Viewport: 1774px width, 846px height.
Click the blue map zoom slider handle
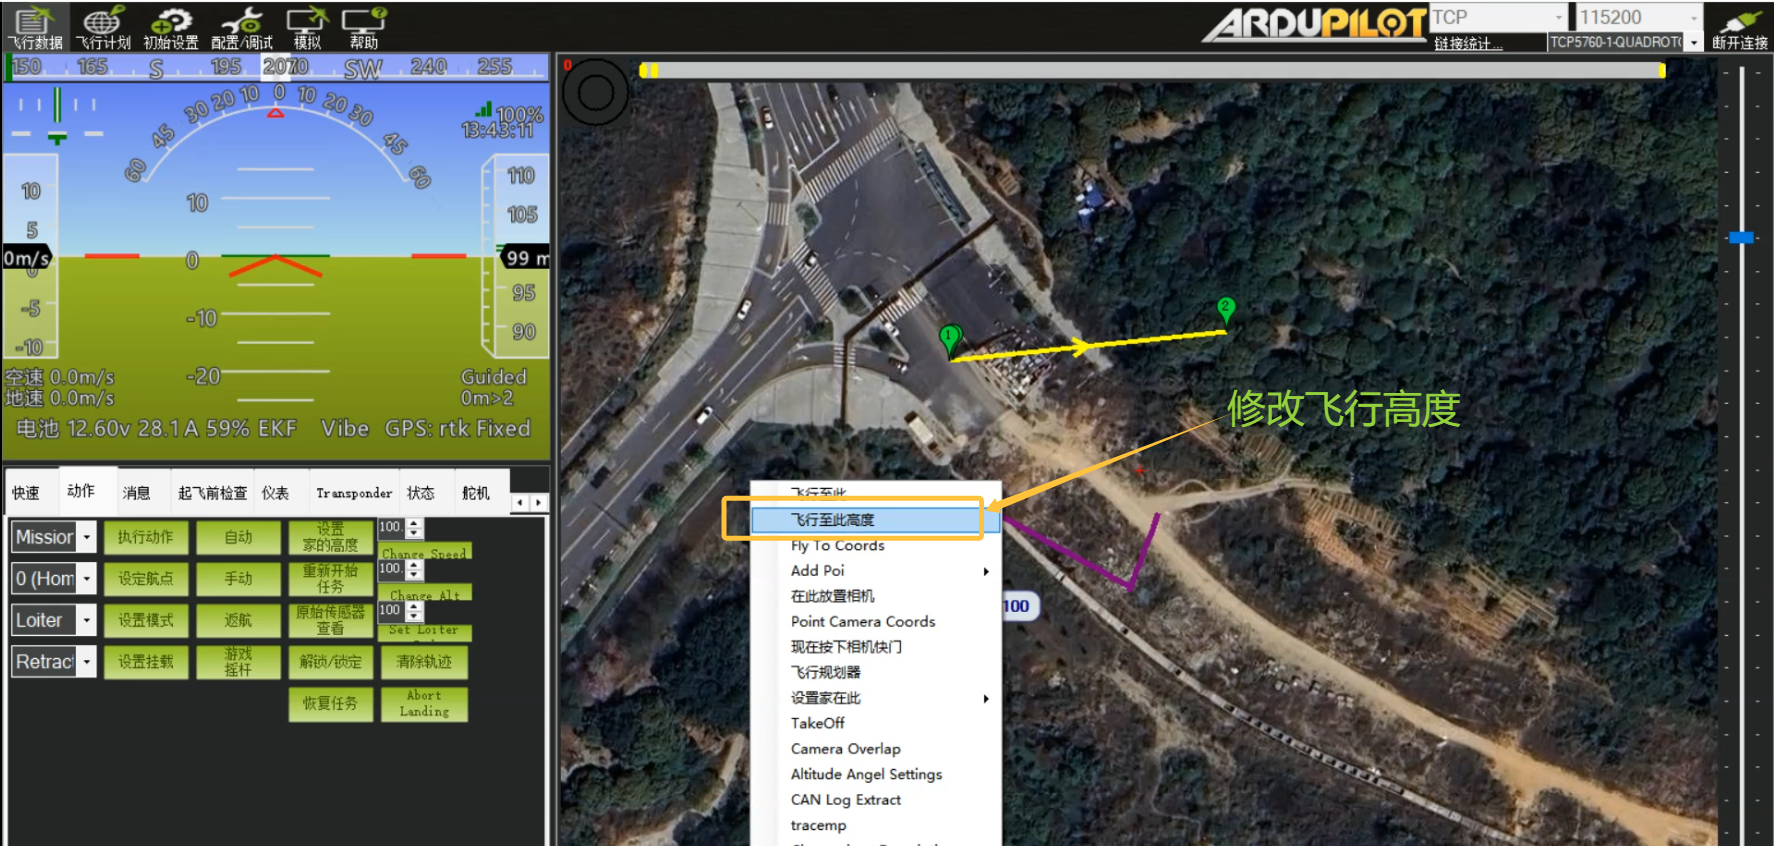pos(1741,237)
